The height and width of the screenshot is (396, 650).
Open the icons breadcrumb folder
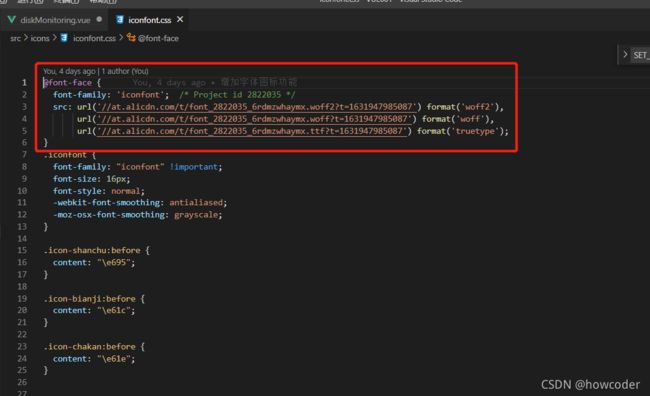pos(40,39)
